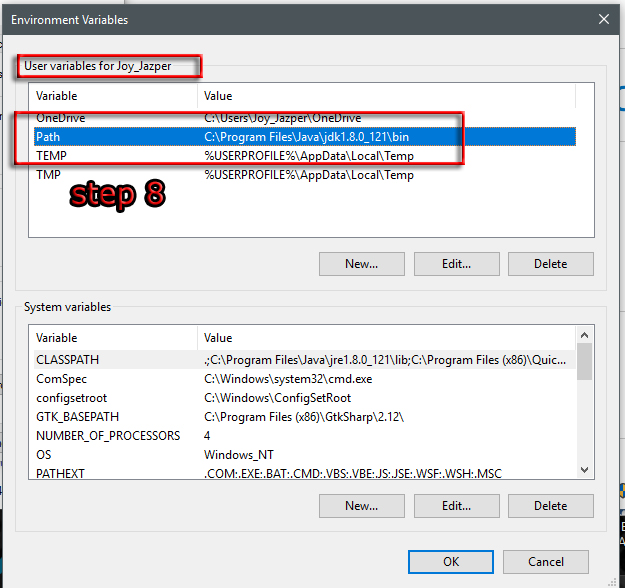Click New button under user variables

(362, 264)
